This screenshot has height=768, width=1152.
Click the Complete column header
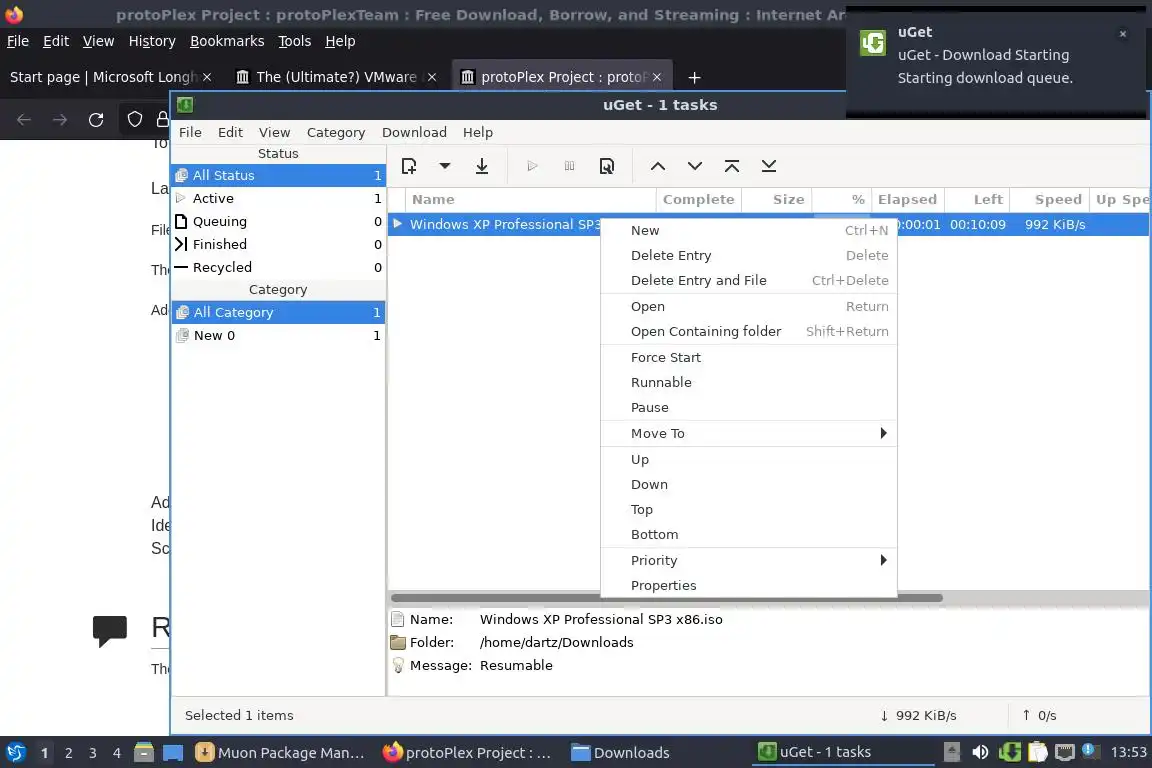[x=699, y=199]
